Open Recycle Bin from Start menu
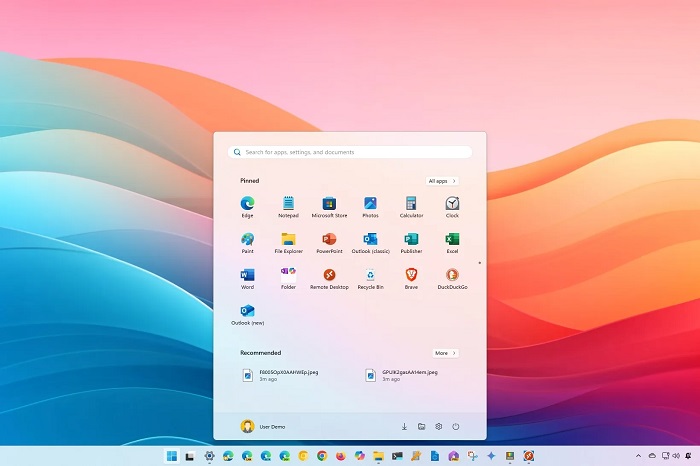Image resolution: width=700 pixels, height=466 pixels. pyautogui.click(x=370, y=279)
